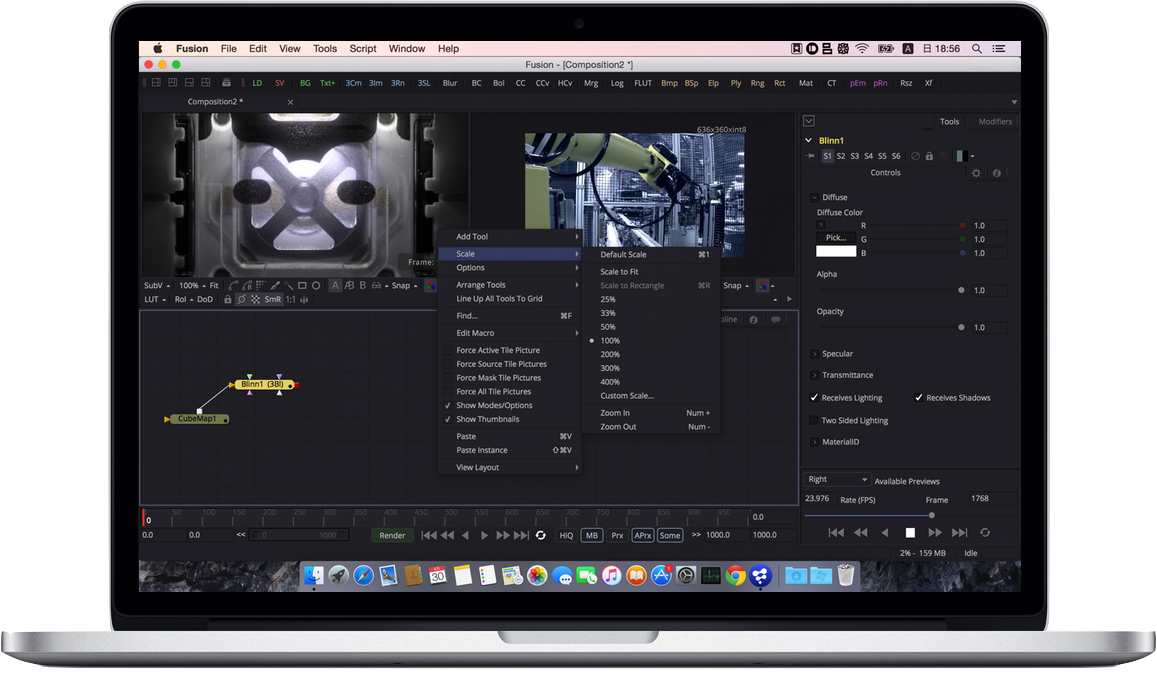The image size is (1157, 677).
Task: Select the S2 settings slot
Action: [840, 156]
